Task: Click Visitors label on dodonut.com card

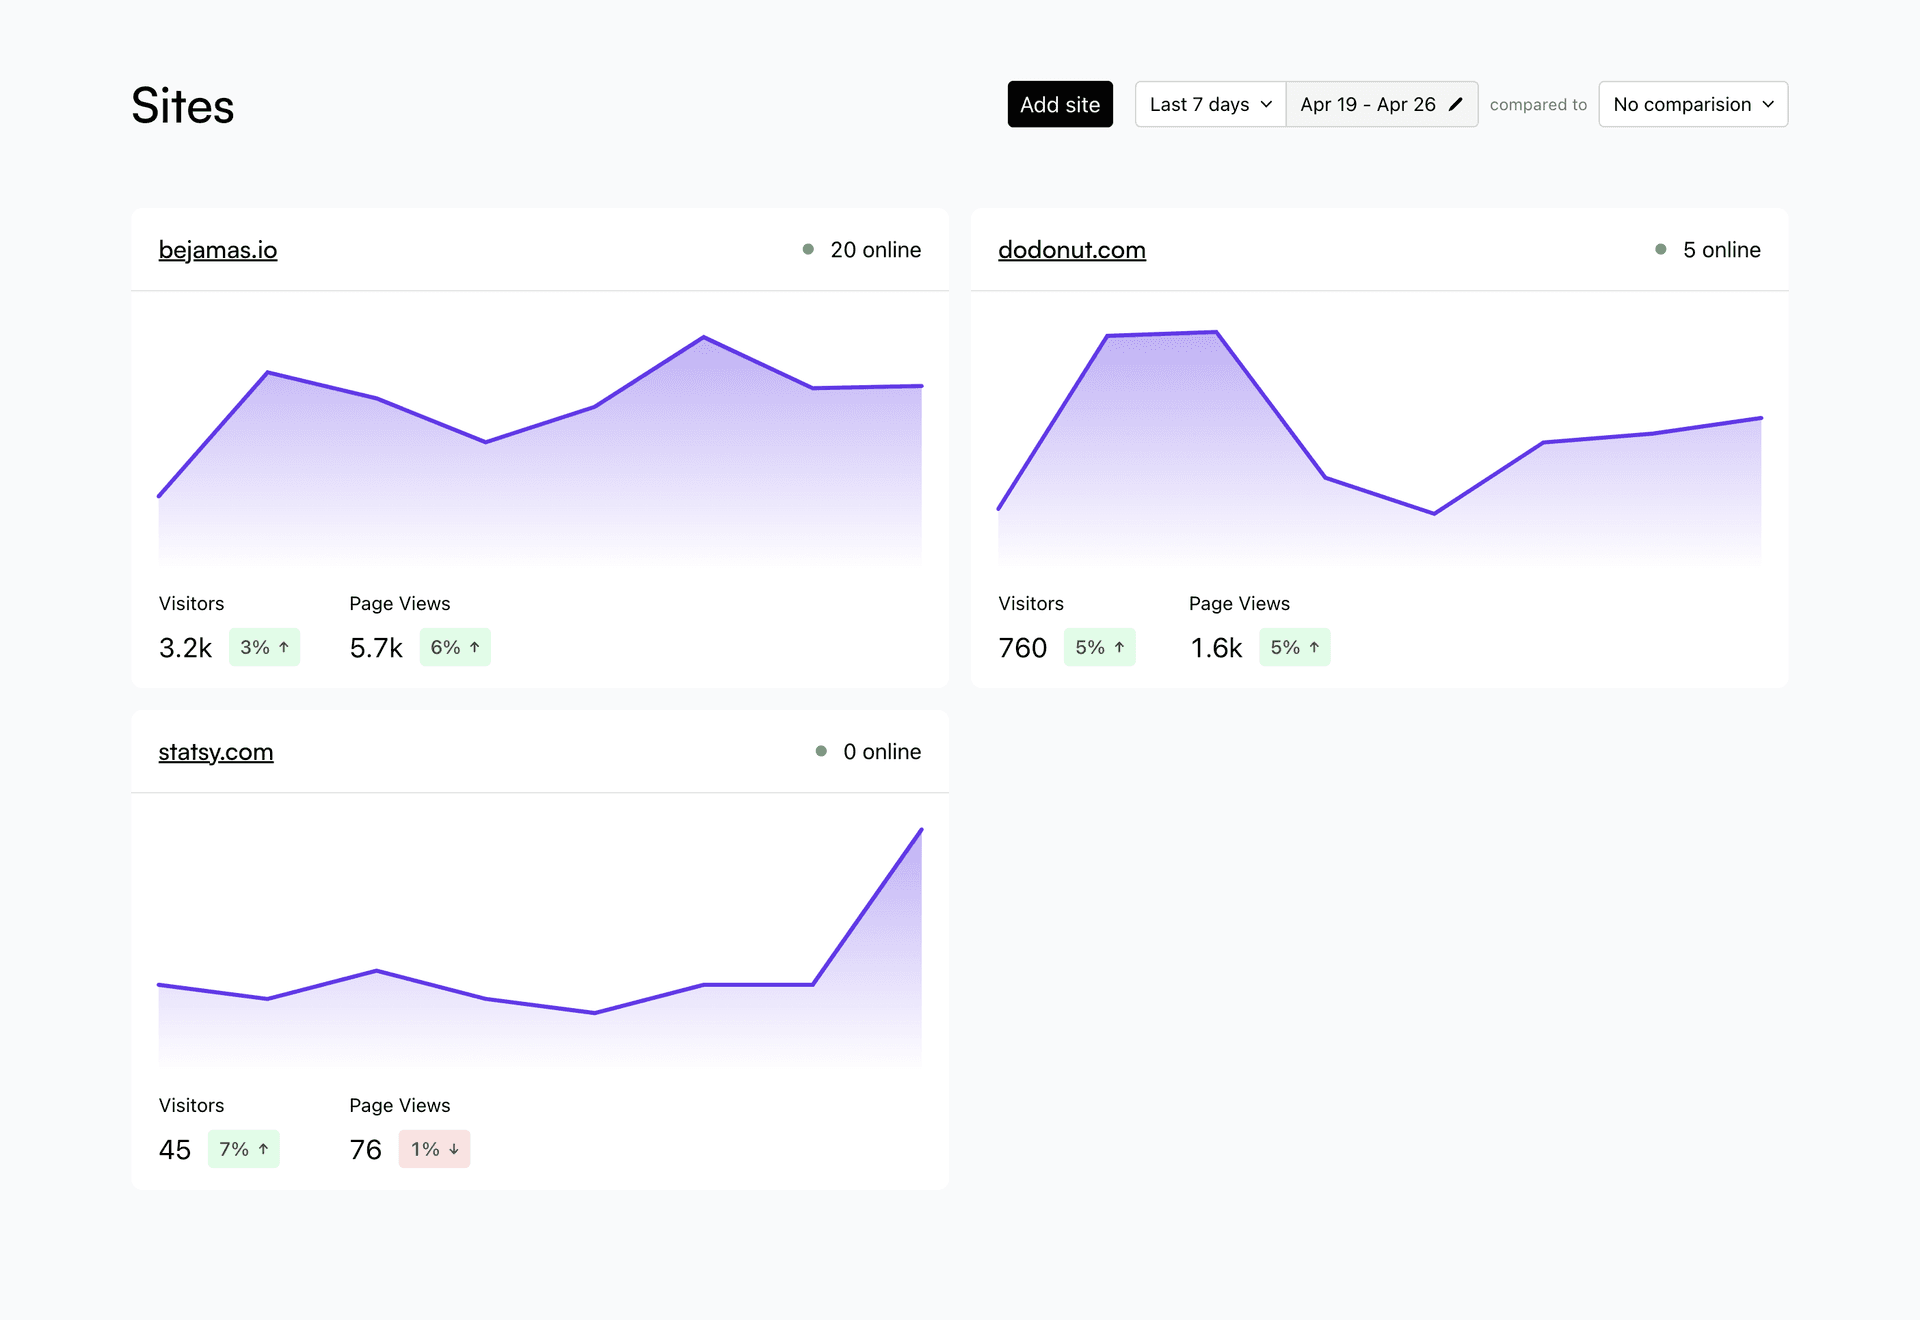Action: tap(1031, 603)
